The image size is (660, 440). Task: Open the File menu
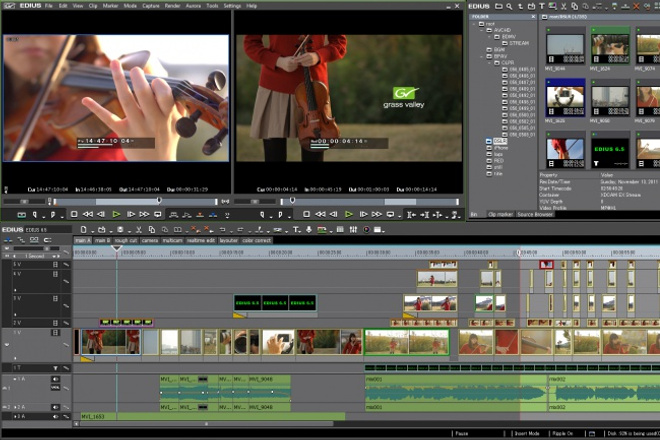tap(49, 6)
